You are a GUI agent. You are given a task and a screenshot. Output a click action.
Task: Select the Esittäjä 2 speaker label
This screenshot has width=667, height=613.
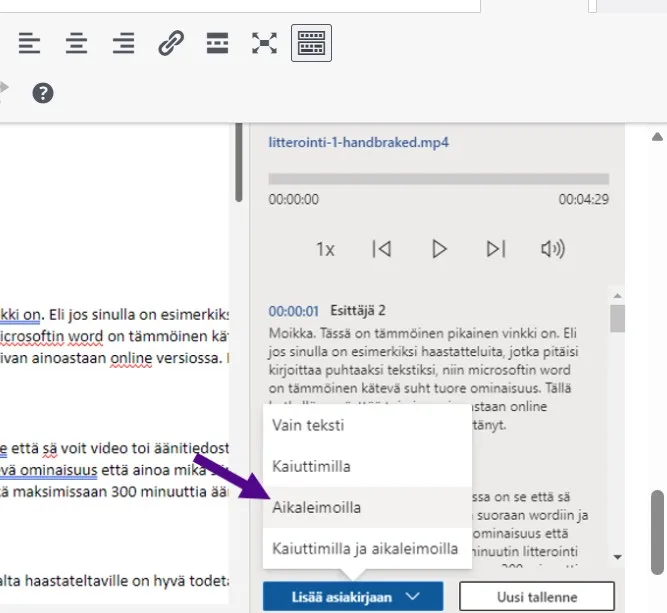click(x=358, y=311)
